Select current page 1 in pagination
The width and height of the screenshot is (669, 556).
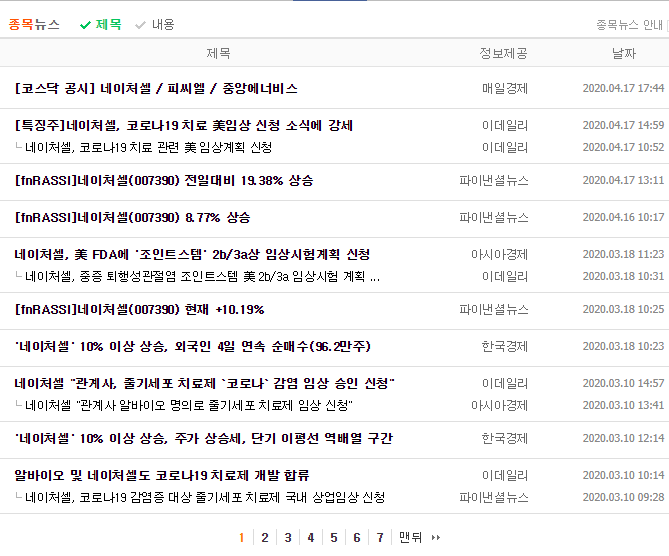[241, 538]
